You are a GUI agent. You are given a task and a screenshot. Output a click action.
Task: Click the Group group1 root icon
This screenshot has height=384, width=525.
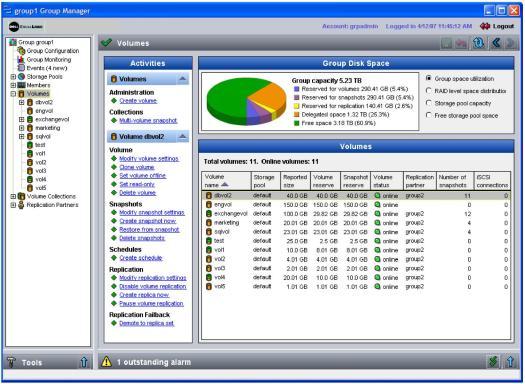tap(13, 42)
